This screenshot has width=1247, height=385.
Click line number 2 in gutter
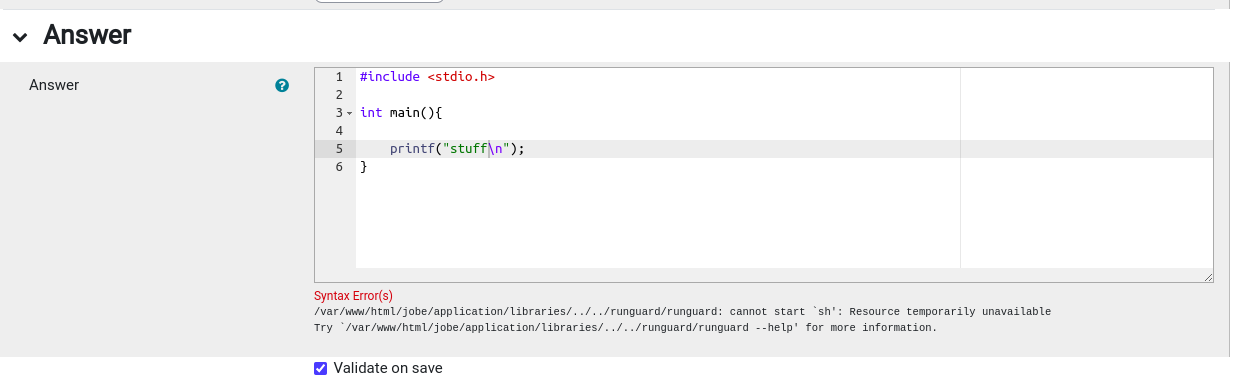[x=339, y=94]
